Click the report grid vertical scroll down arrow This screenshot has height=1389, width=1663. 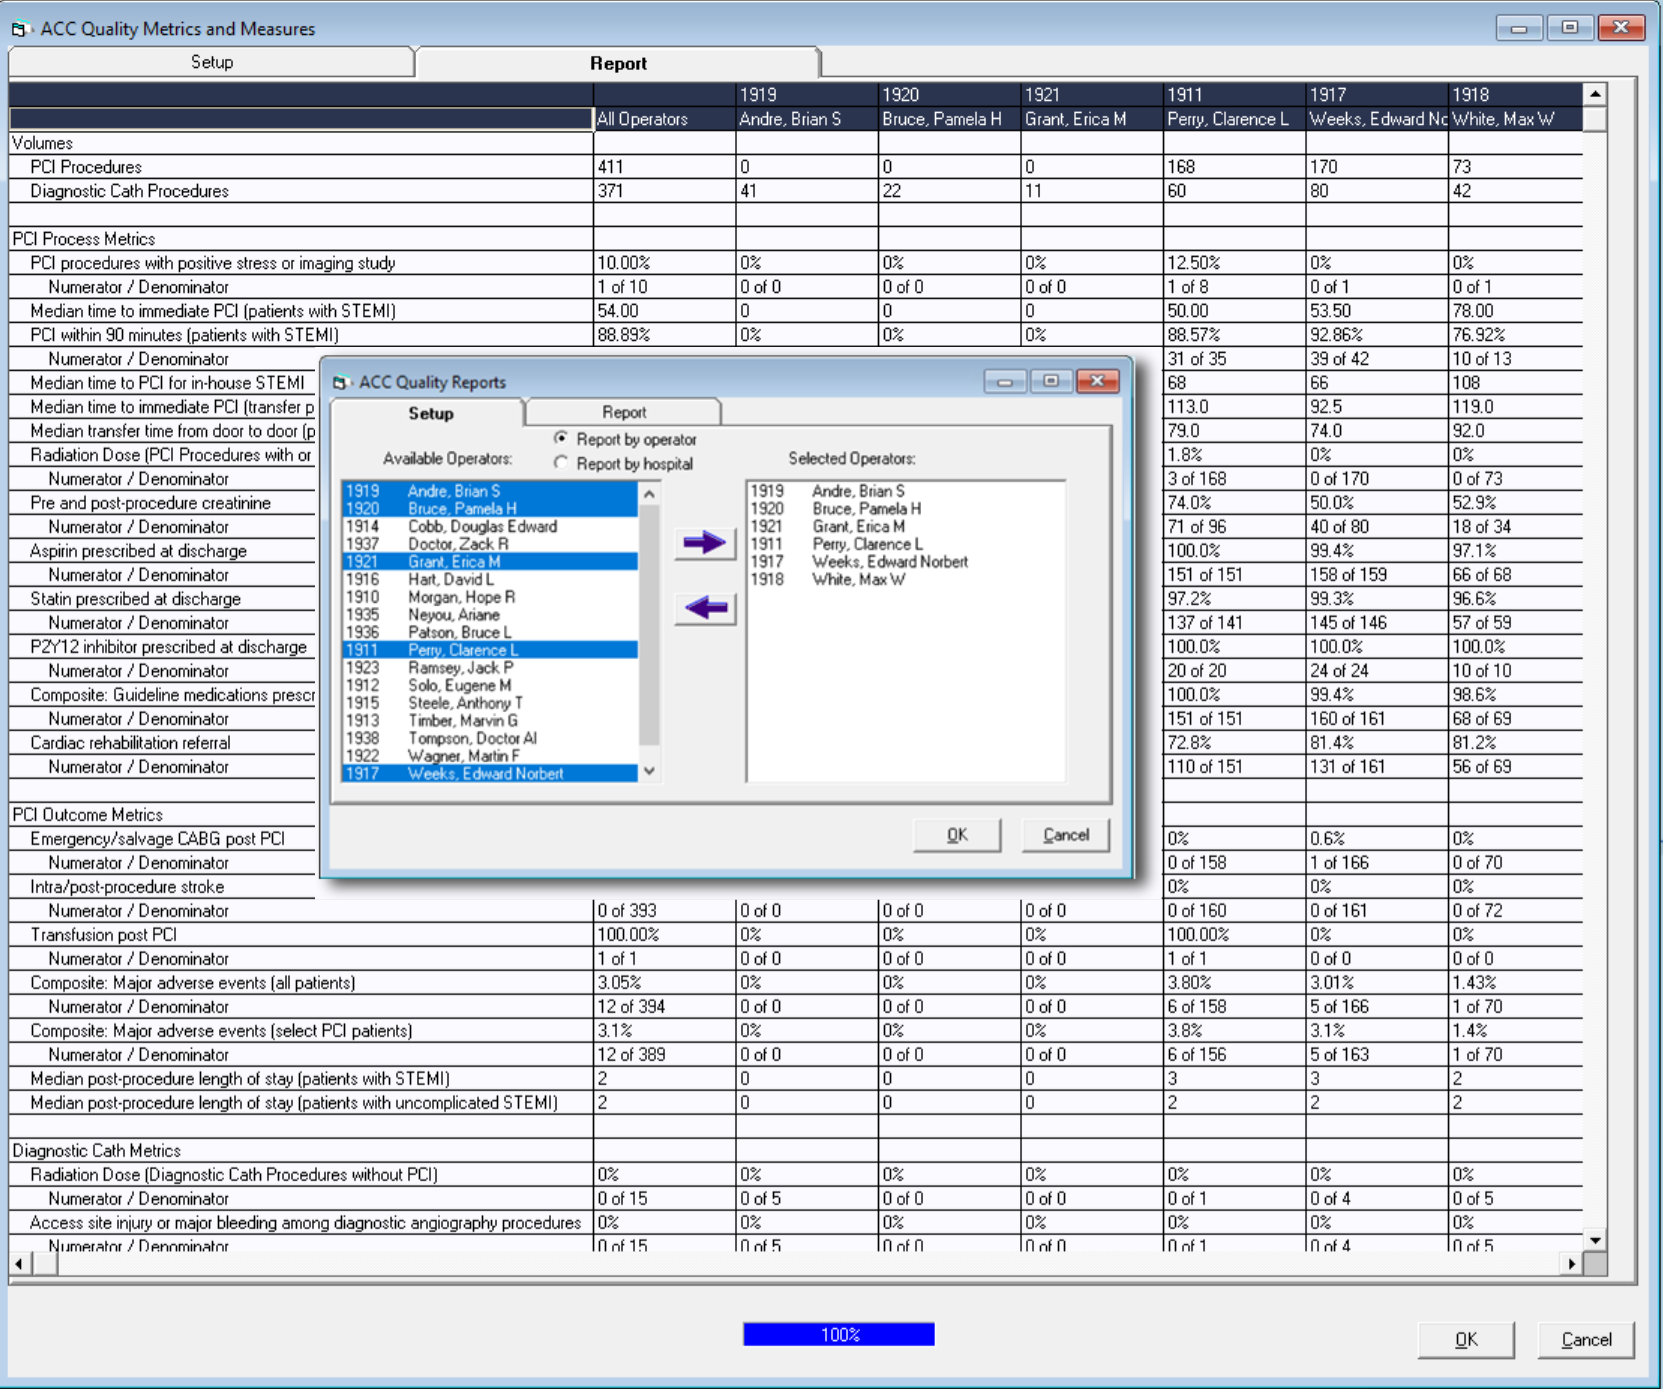point(1595,1240)
